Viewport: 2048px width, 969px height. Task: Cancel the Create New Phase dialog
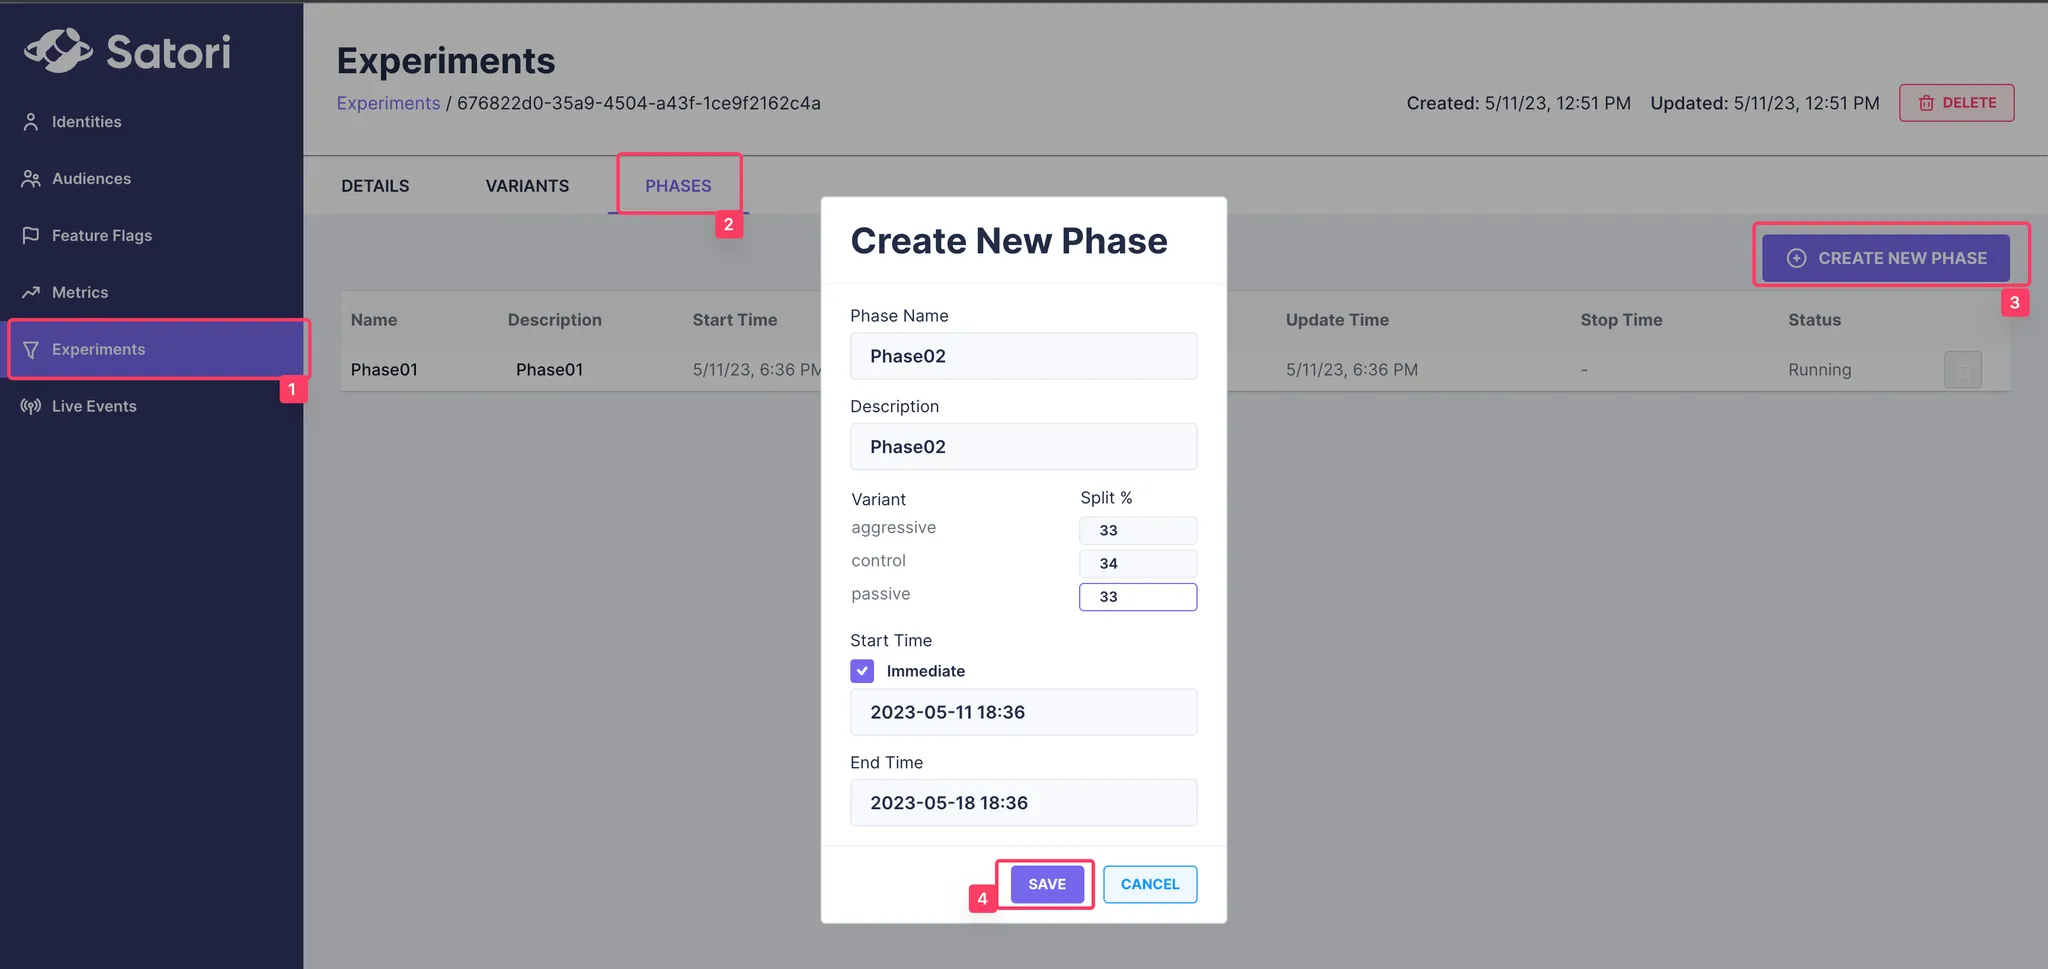coord(1150,884)
